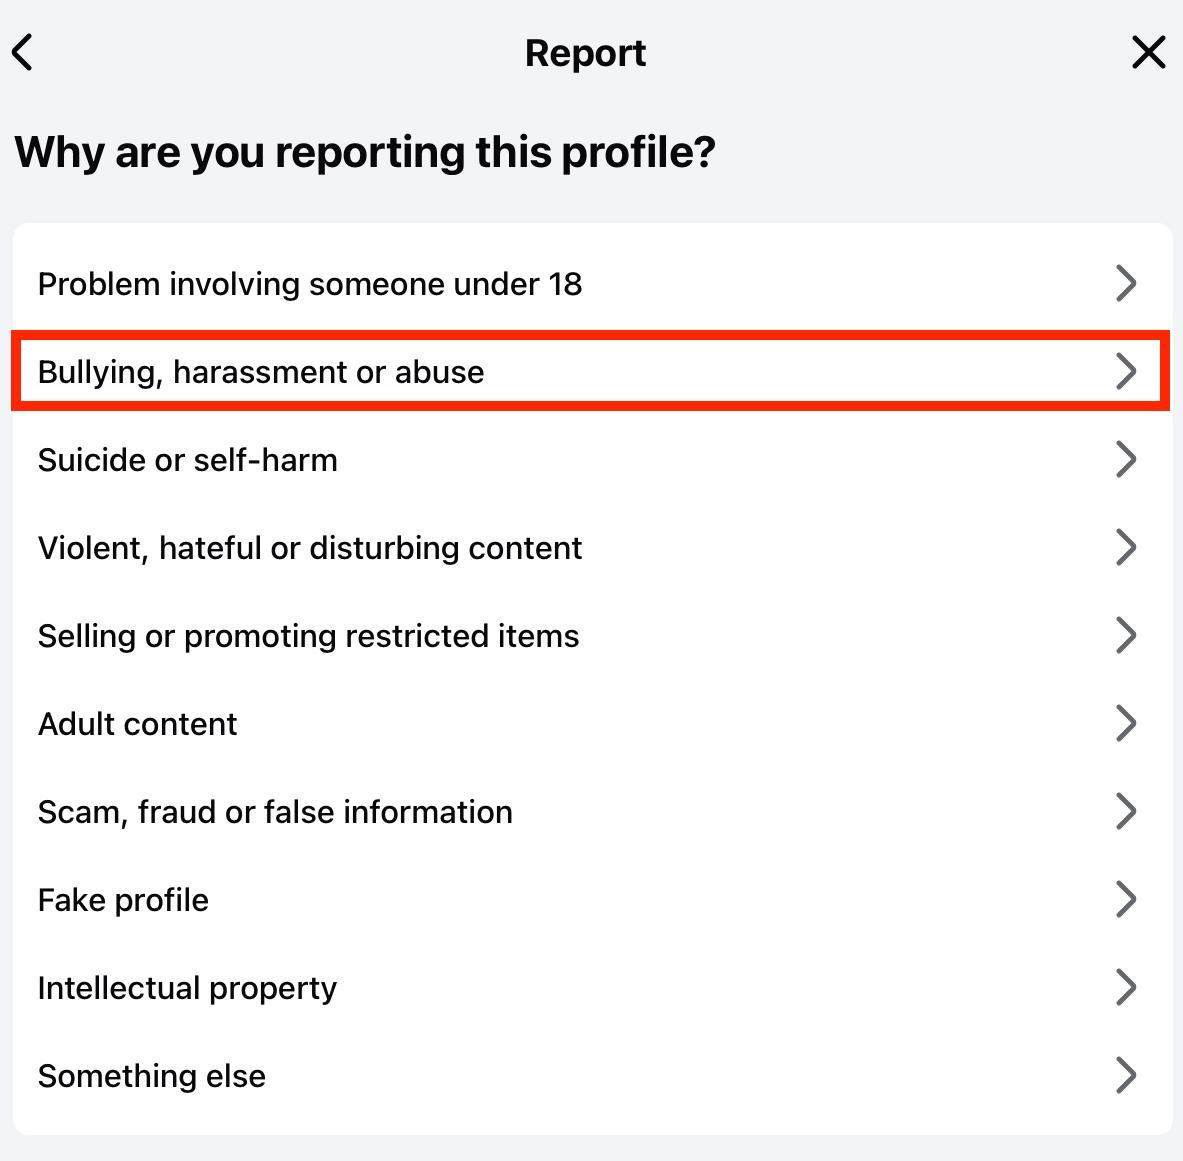The width and height of the screenshot is (1183, 1161).
Task: Choose 'Bullying, harassment or abuse' option
Action: point(261,372)
